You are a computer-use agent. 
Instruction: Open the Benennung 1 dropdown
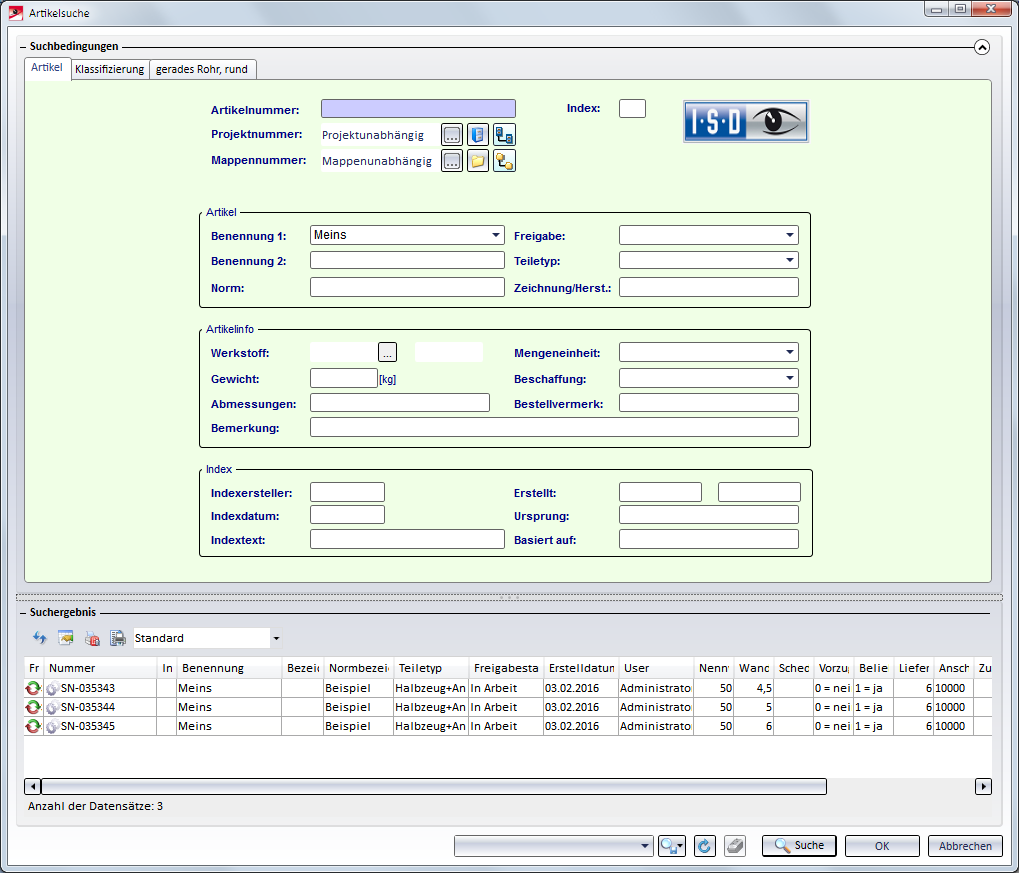[x=496, y=236]
